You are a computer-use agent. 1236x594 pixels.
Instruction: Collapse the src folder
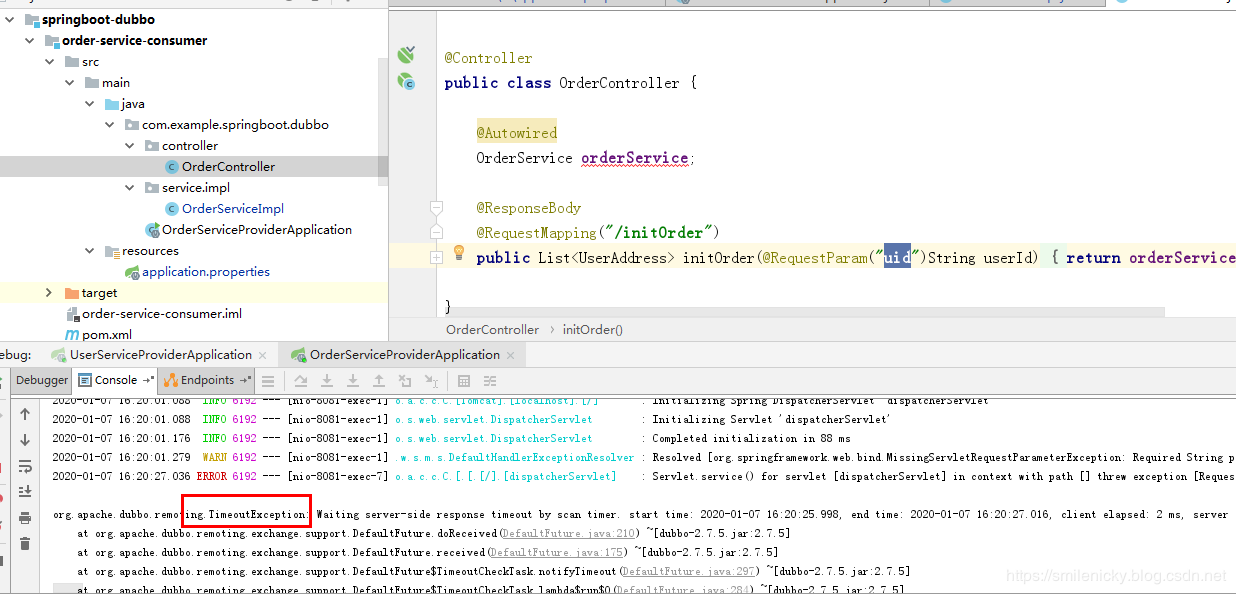pyautogui.click(x=49, y=61)
